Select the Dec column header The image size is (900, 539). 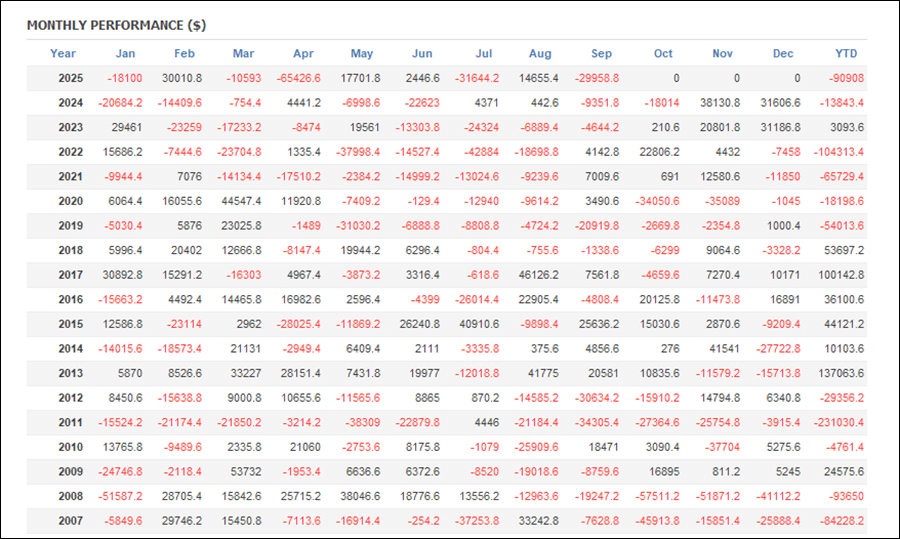[x=783, y=54]
